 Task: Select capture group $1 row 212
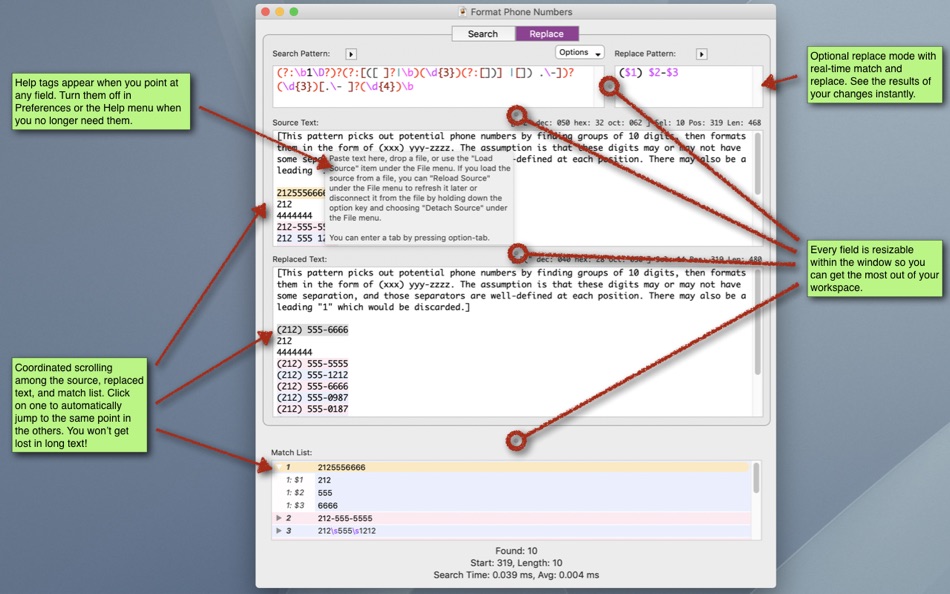tap(512, 480)
